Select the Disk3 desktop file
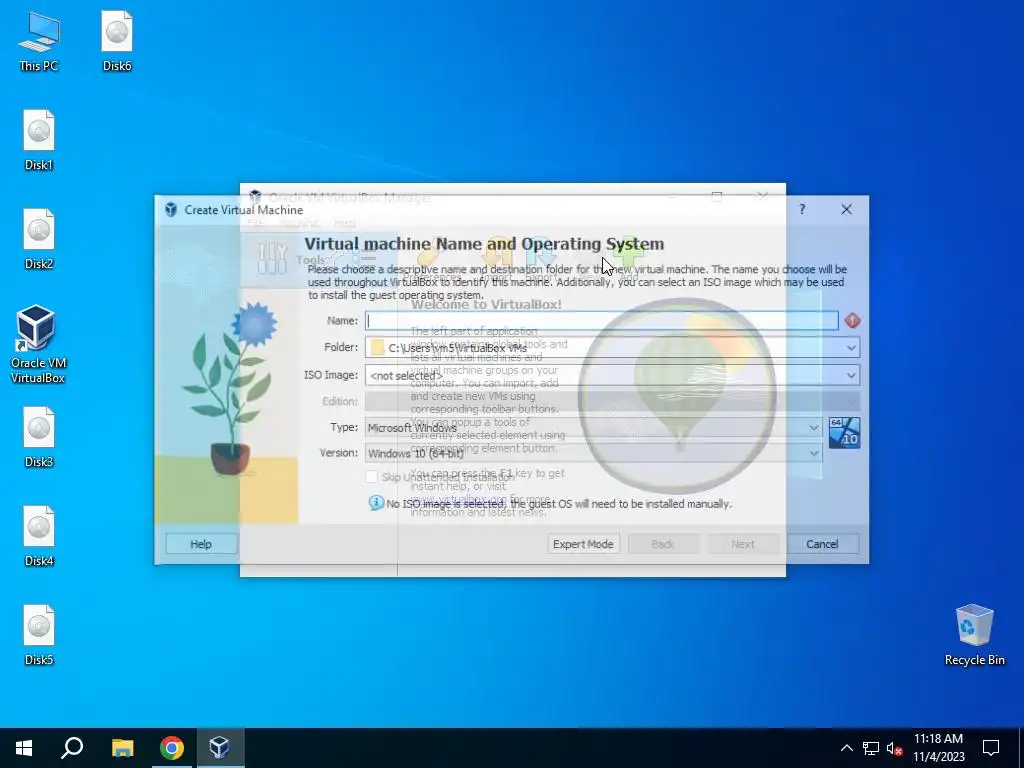1024x768 pixels. click(x=39, y=438)
